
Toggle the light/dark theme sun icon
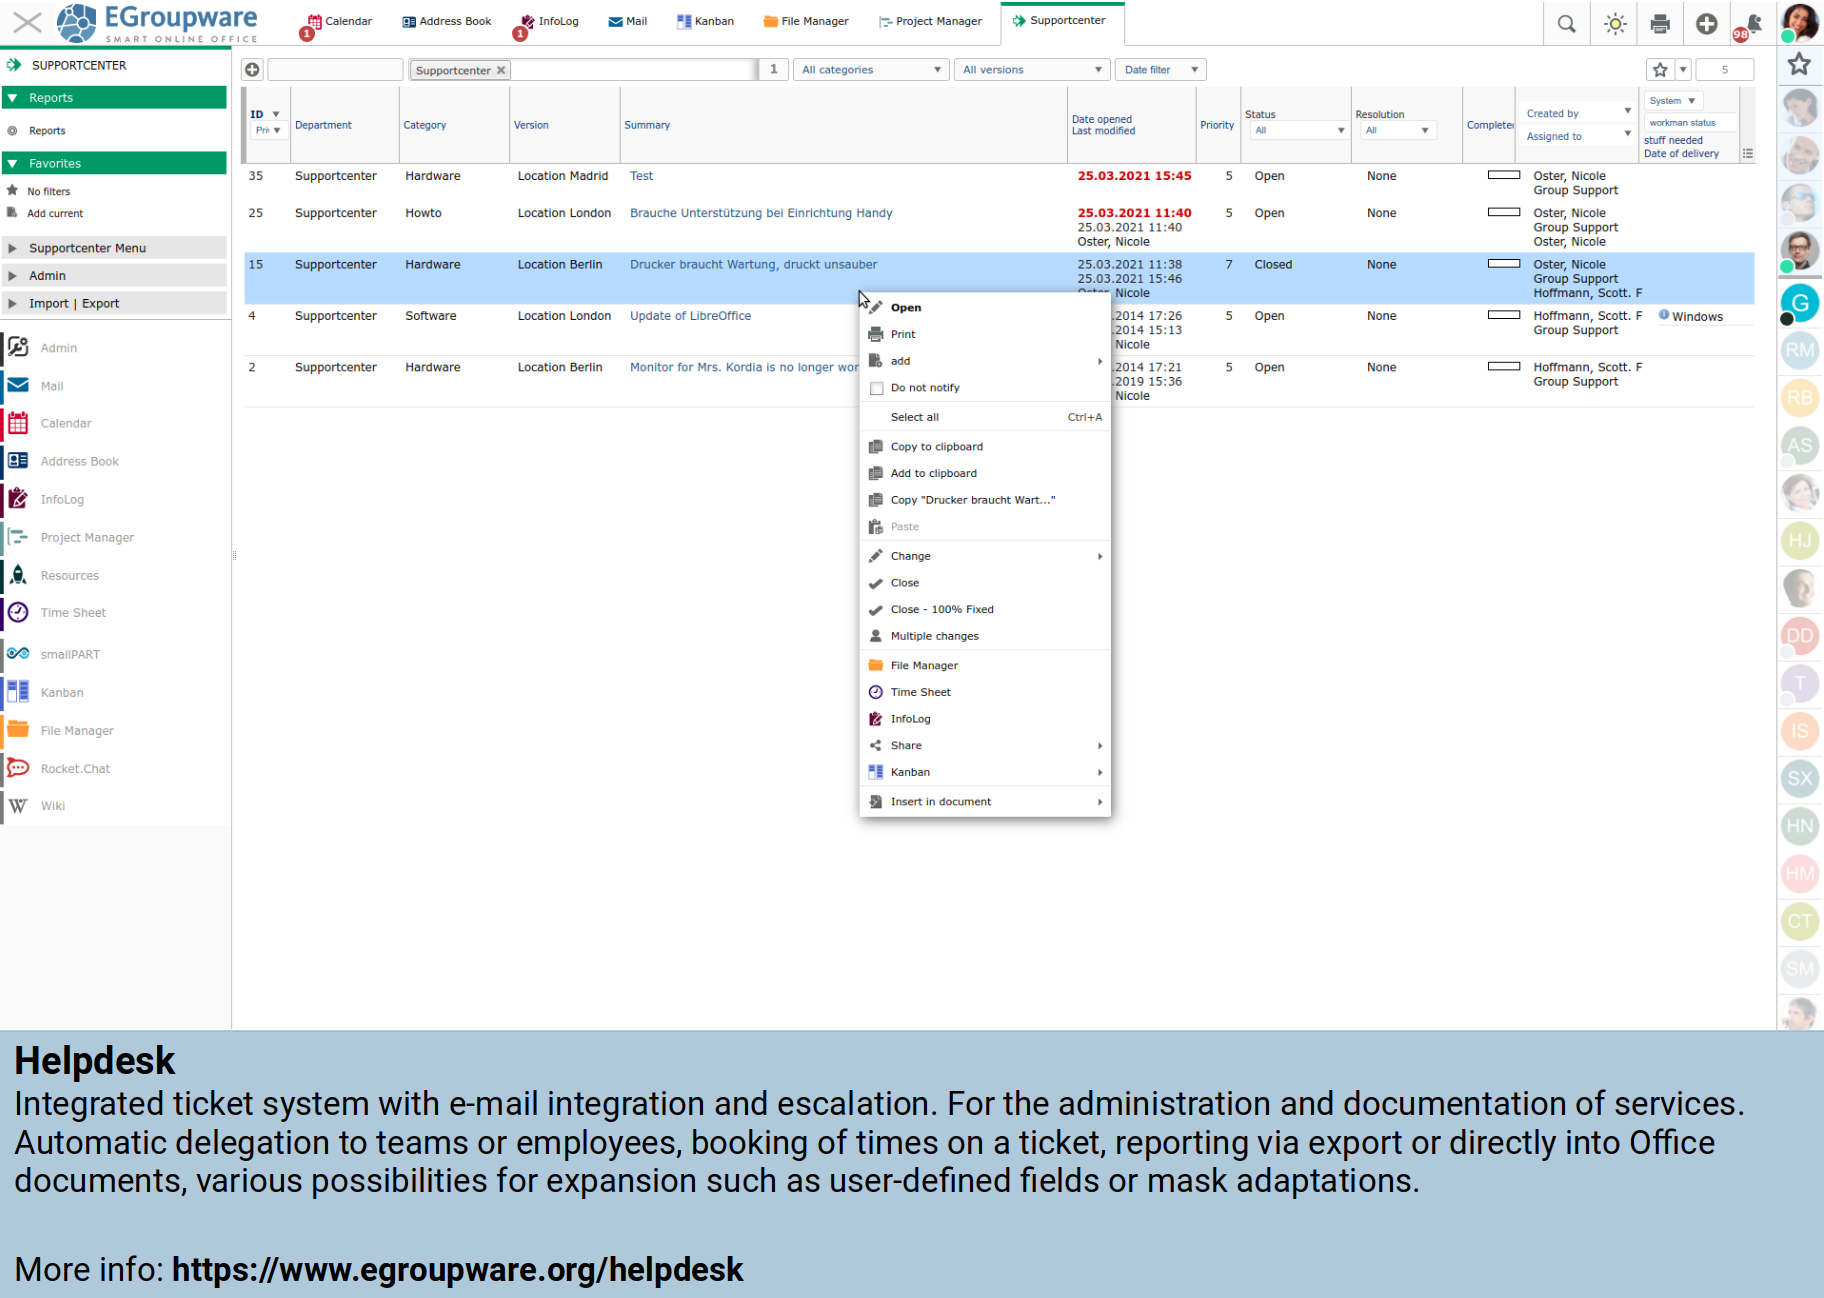tap(1614, 24)
